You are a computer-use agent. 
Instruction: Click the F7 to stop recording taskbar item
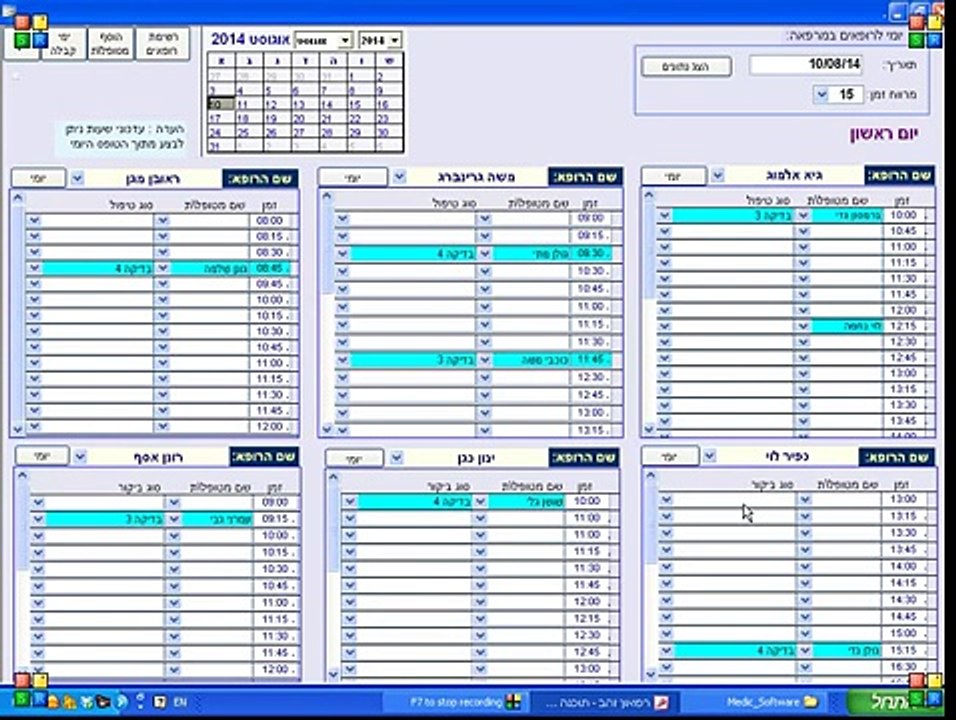click(x=465, y=702)
